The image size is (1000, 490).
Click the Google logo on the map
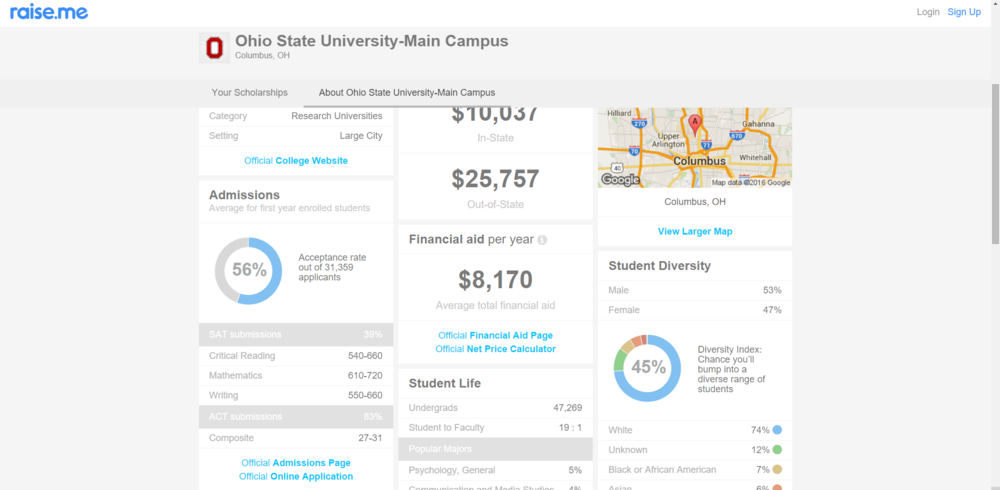point(620,180)
